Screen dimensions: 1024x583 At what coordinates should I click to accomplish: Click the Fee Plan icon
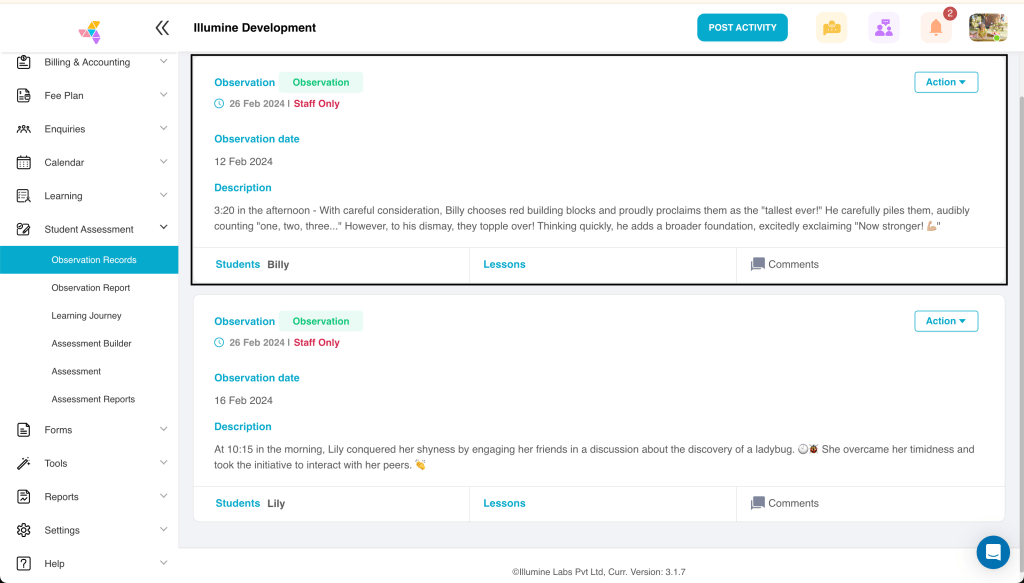point(24,95)
